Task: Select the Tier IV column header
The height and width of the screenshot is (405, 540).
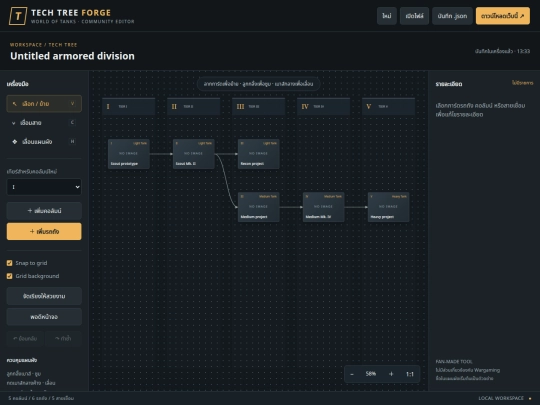Action: tap(323, 106)
